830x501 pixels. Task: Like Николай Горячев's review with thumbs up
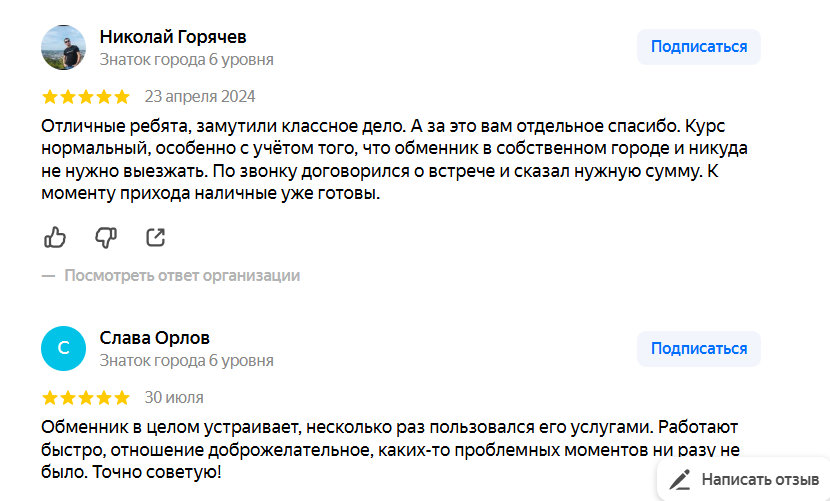pyautogui.click(x=55, y=237)
